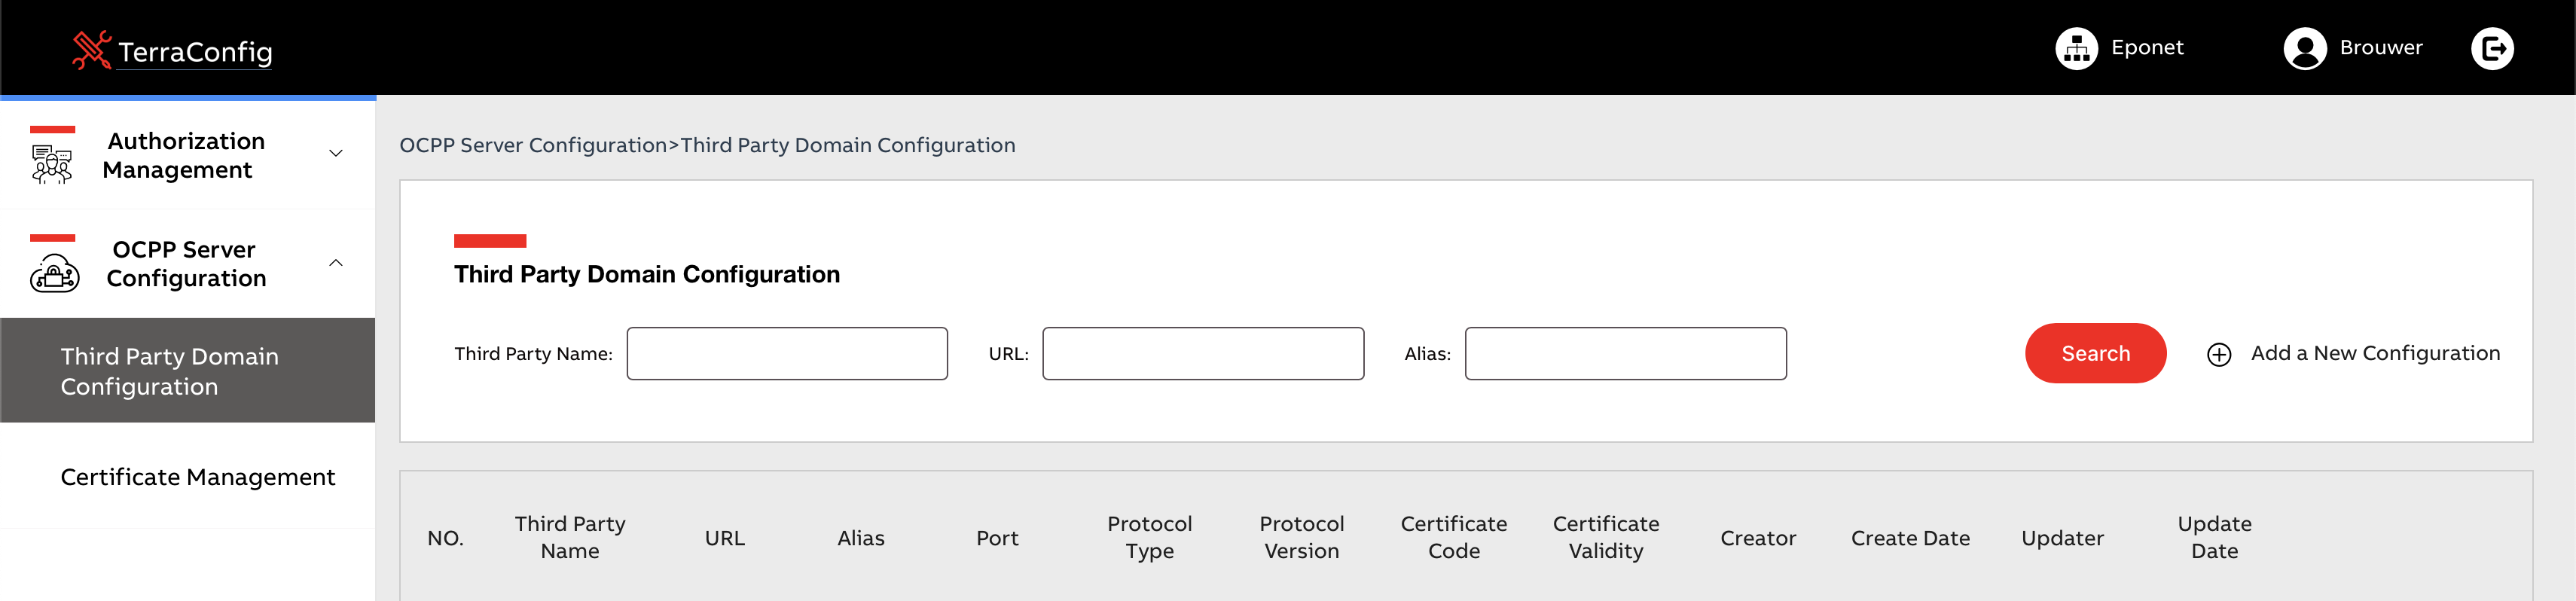Click the OCPP Server cloud lock icon

54,272
